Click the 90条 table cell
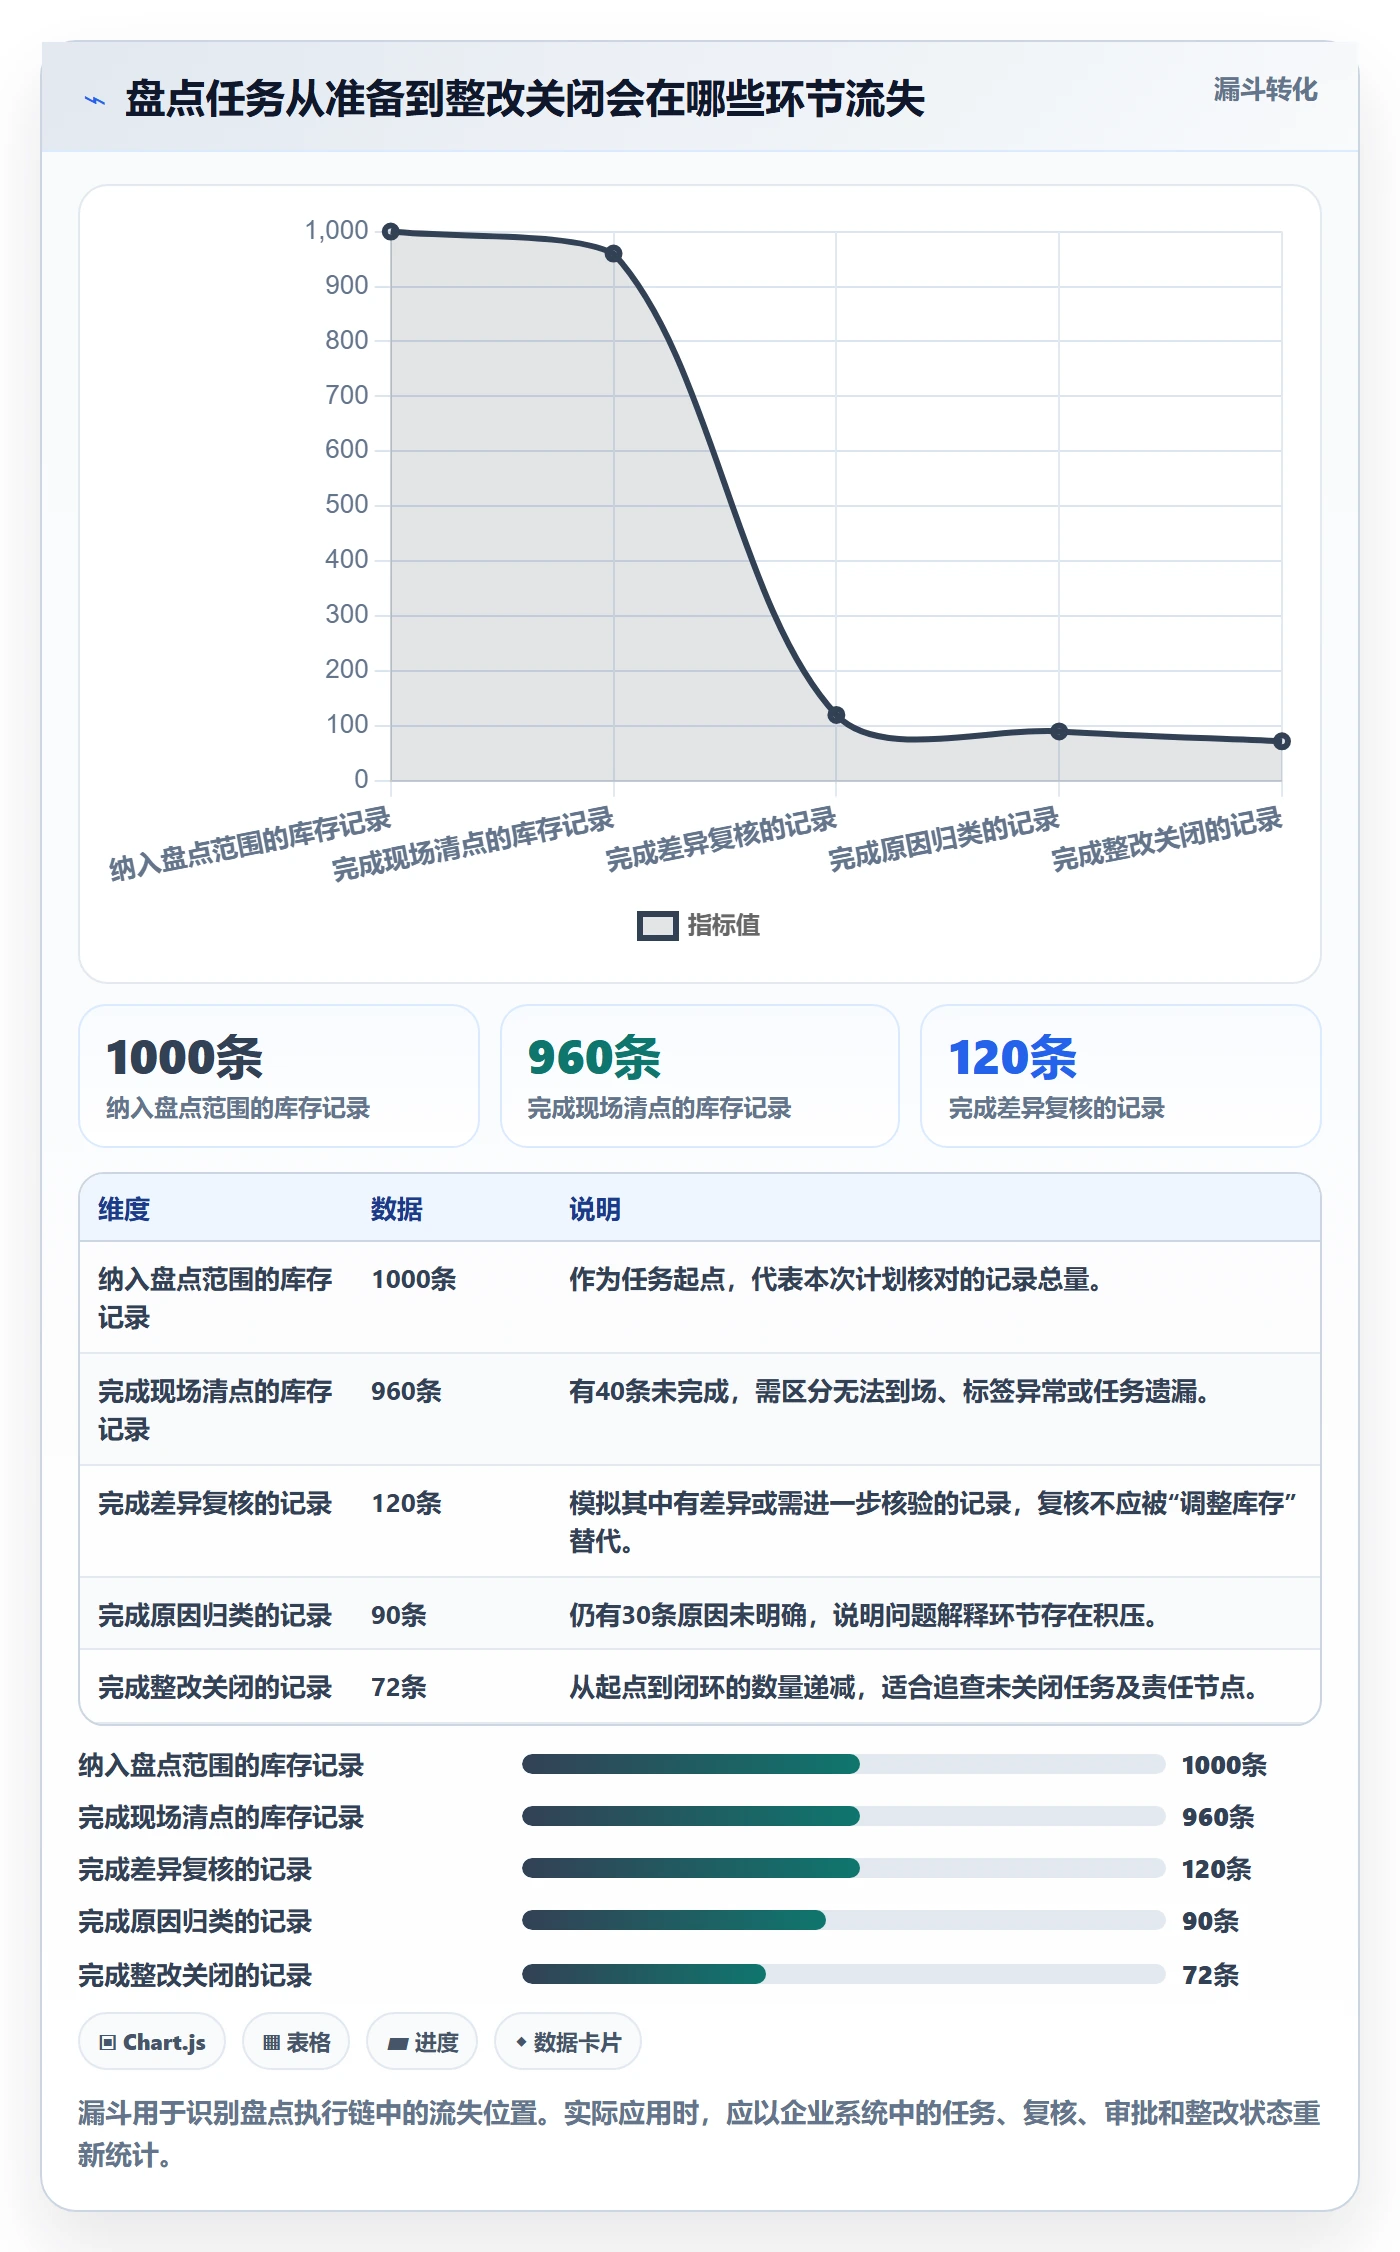Viewport: 1400px width, 2252px height. (399, 1615)
